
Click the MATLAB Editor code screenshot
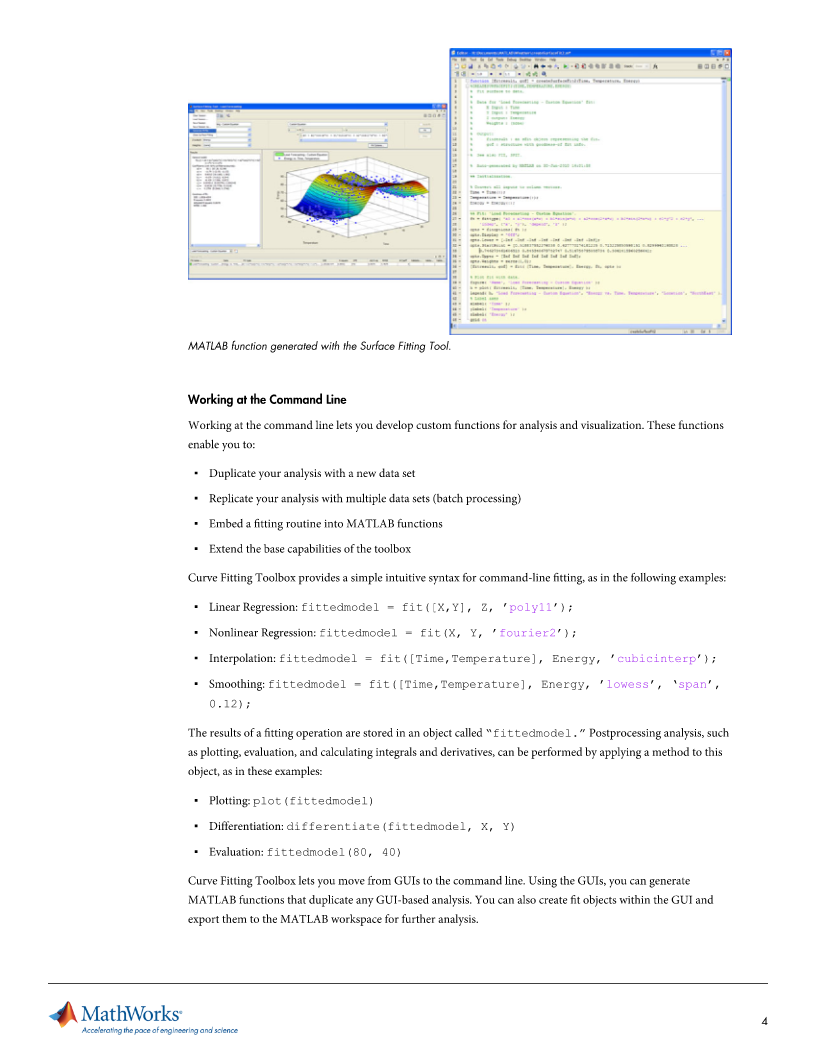(x=590, y=191)
